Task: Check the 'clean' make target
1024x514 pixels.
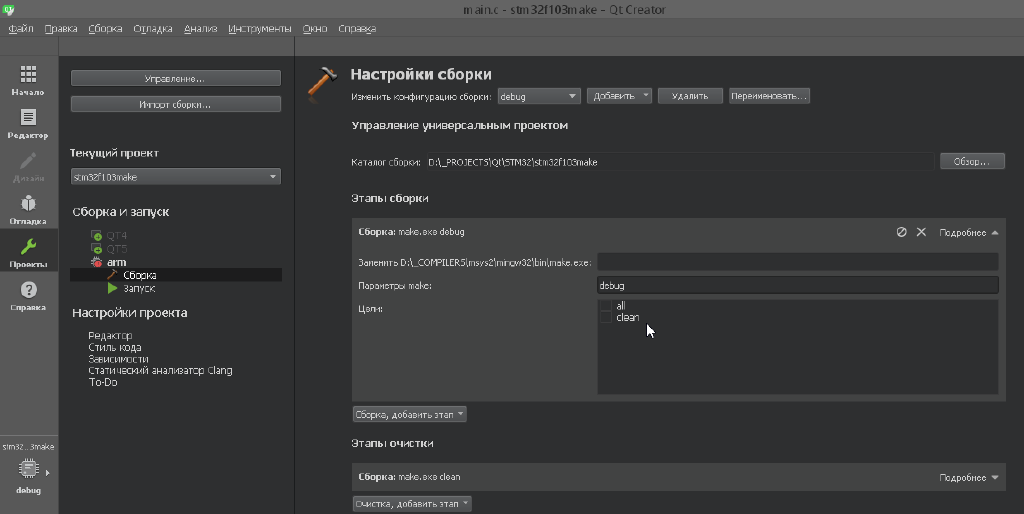Action: [606, 318]
